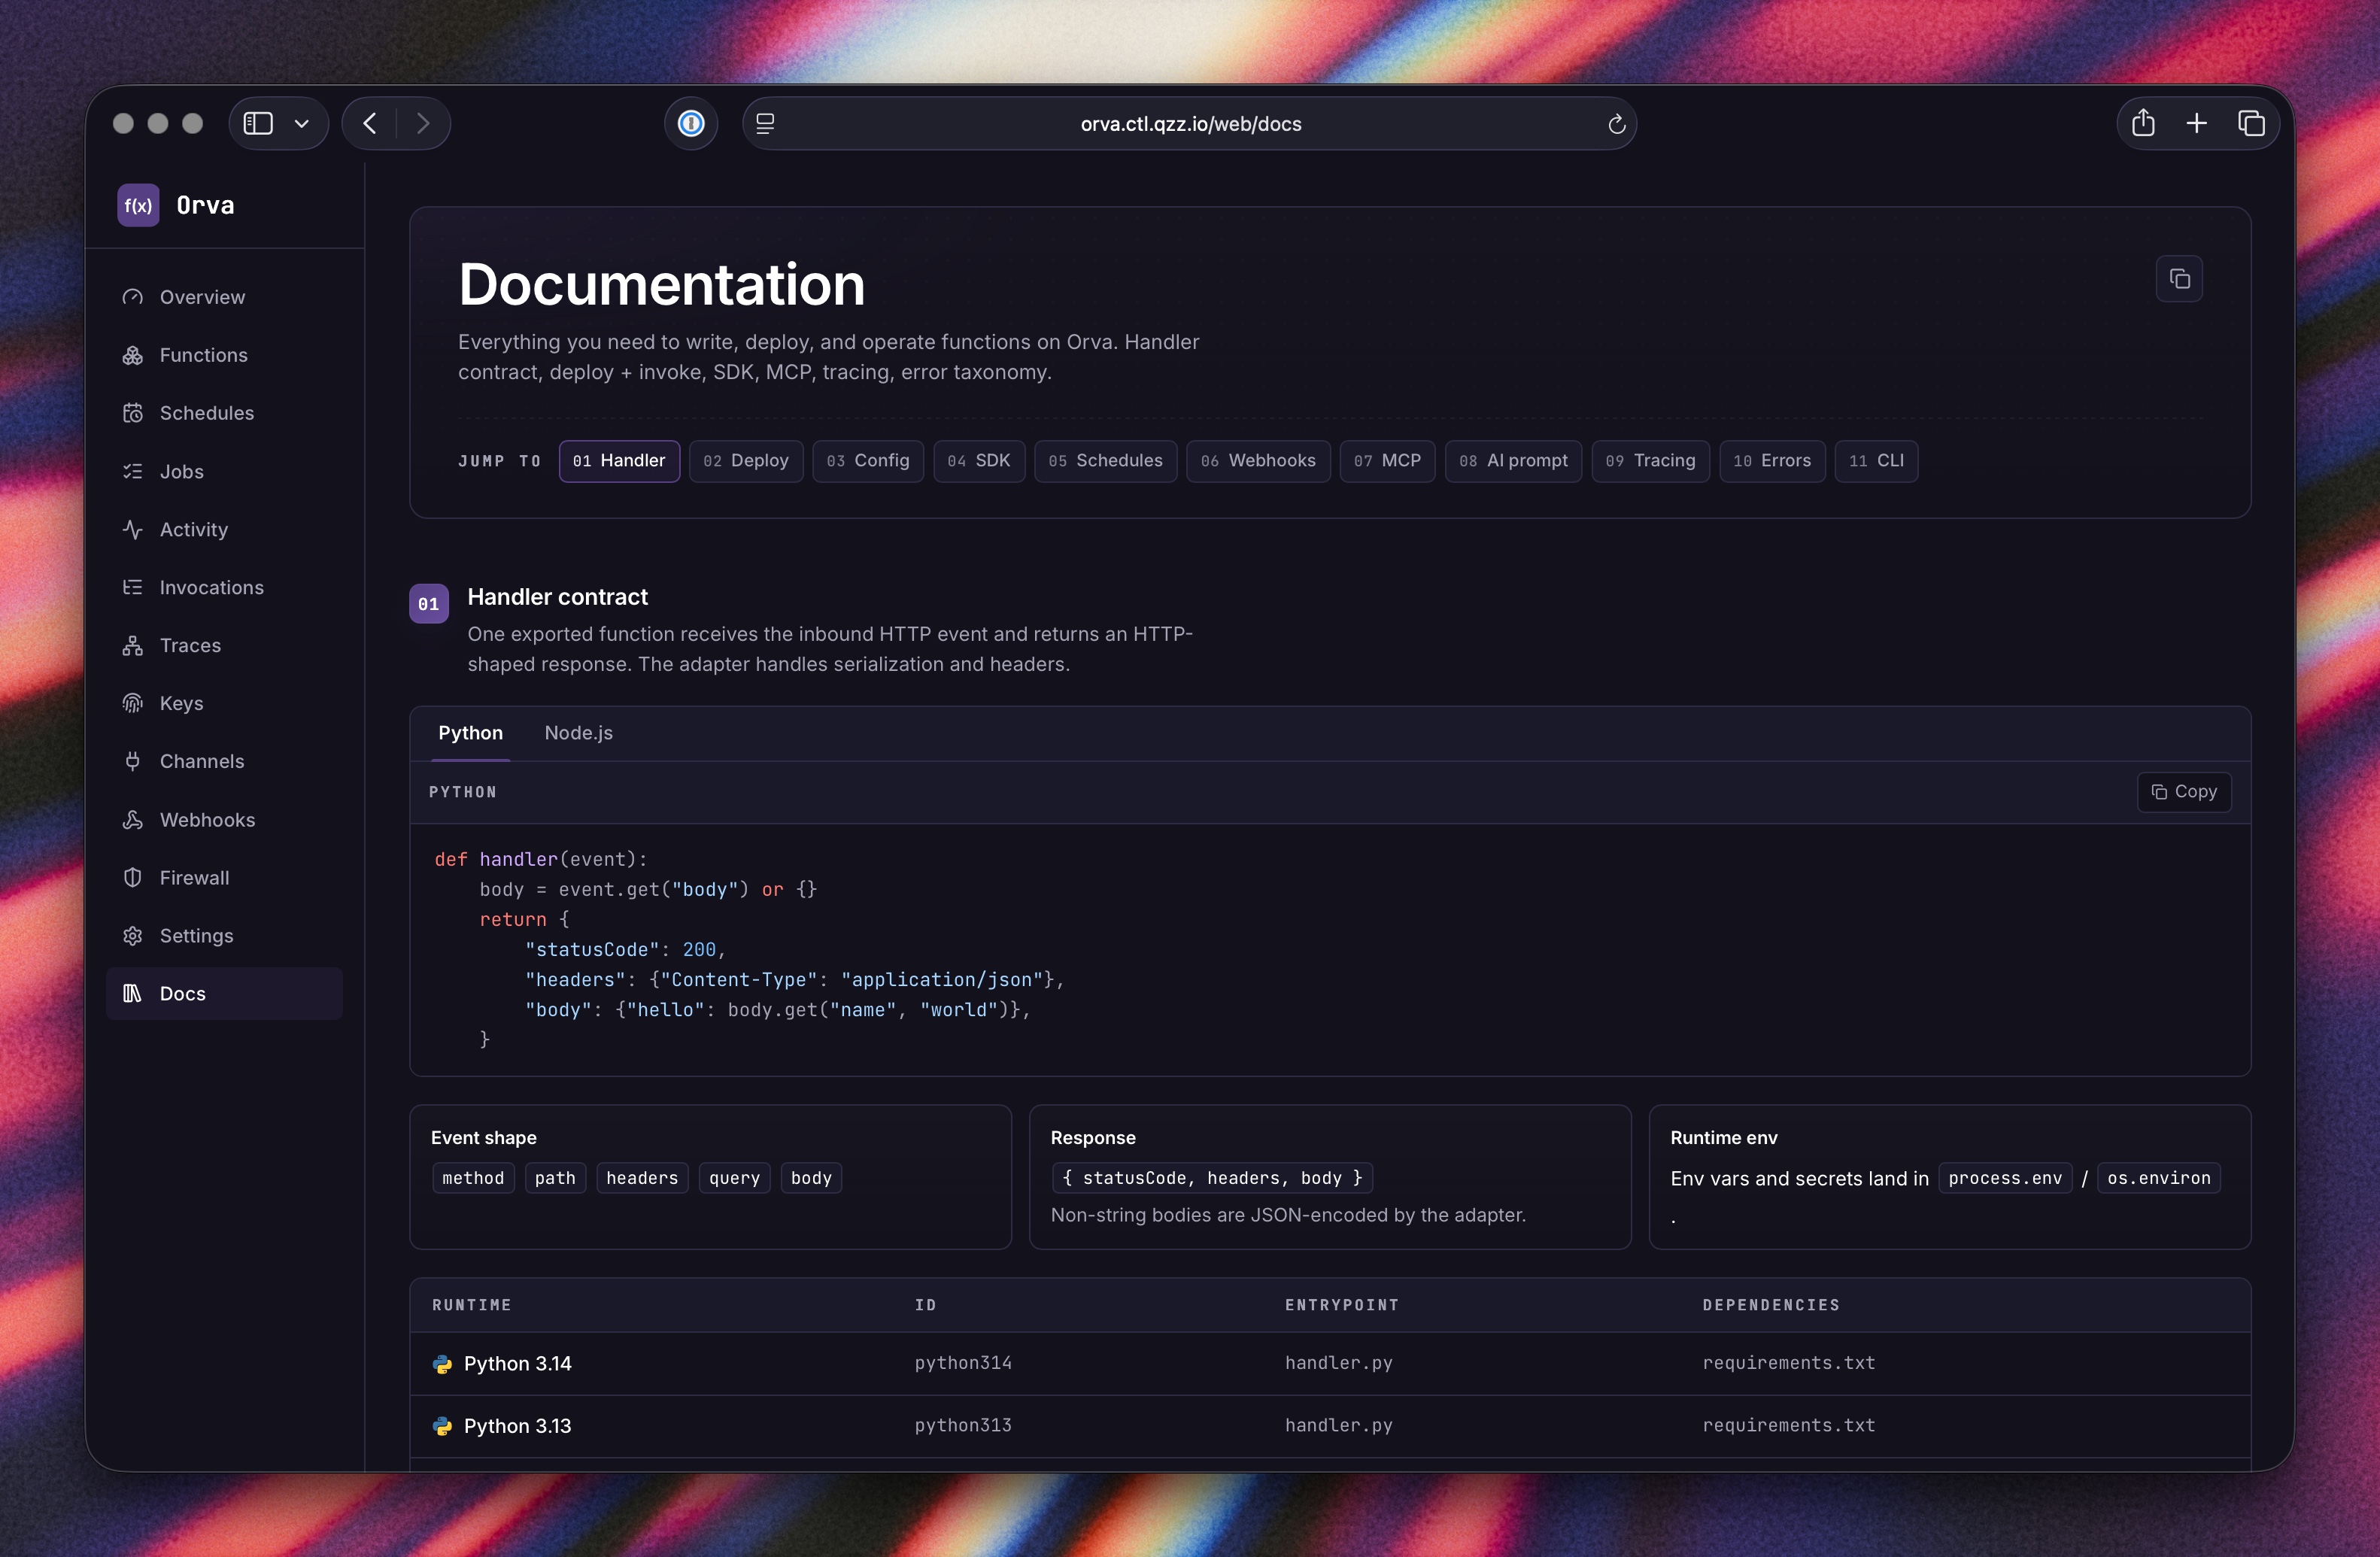The height and width of the screenshot is (1557, 2380).
Task: Jump to 07 MCP section
Action: point(1387,461)
